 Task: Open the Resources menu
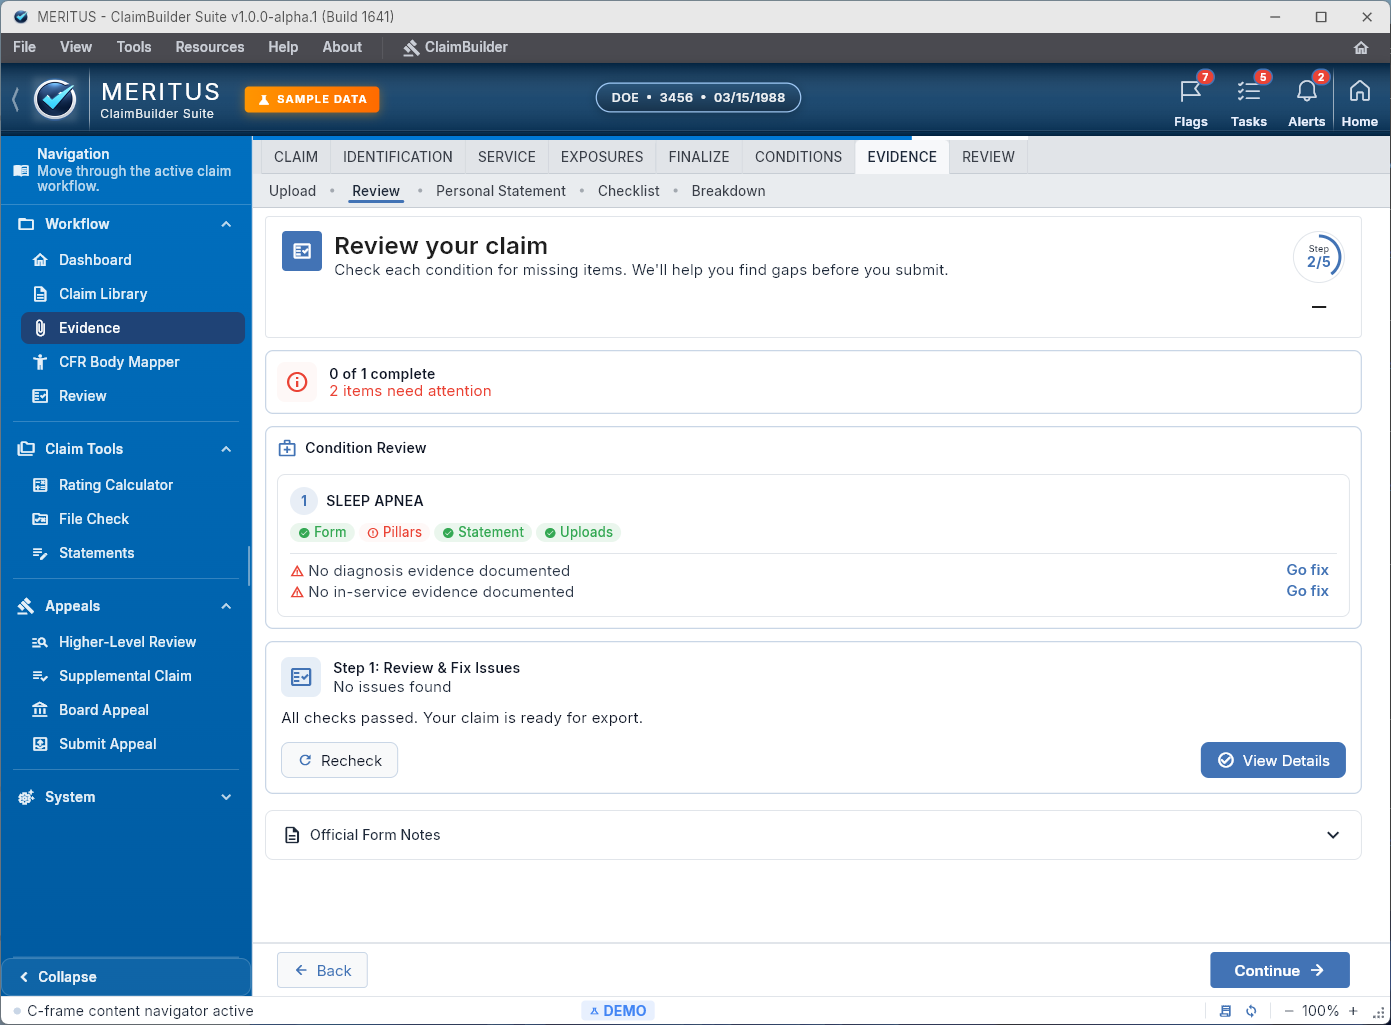209,47
